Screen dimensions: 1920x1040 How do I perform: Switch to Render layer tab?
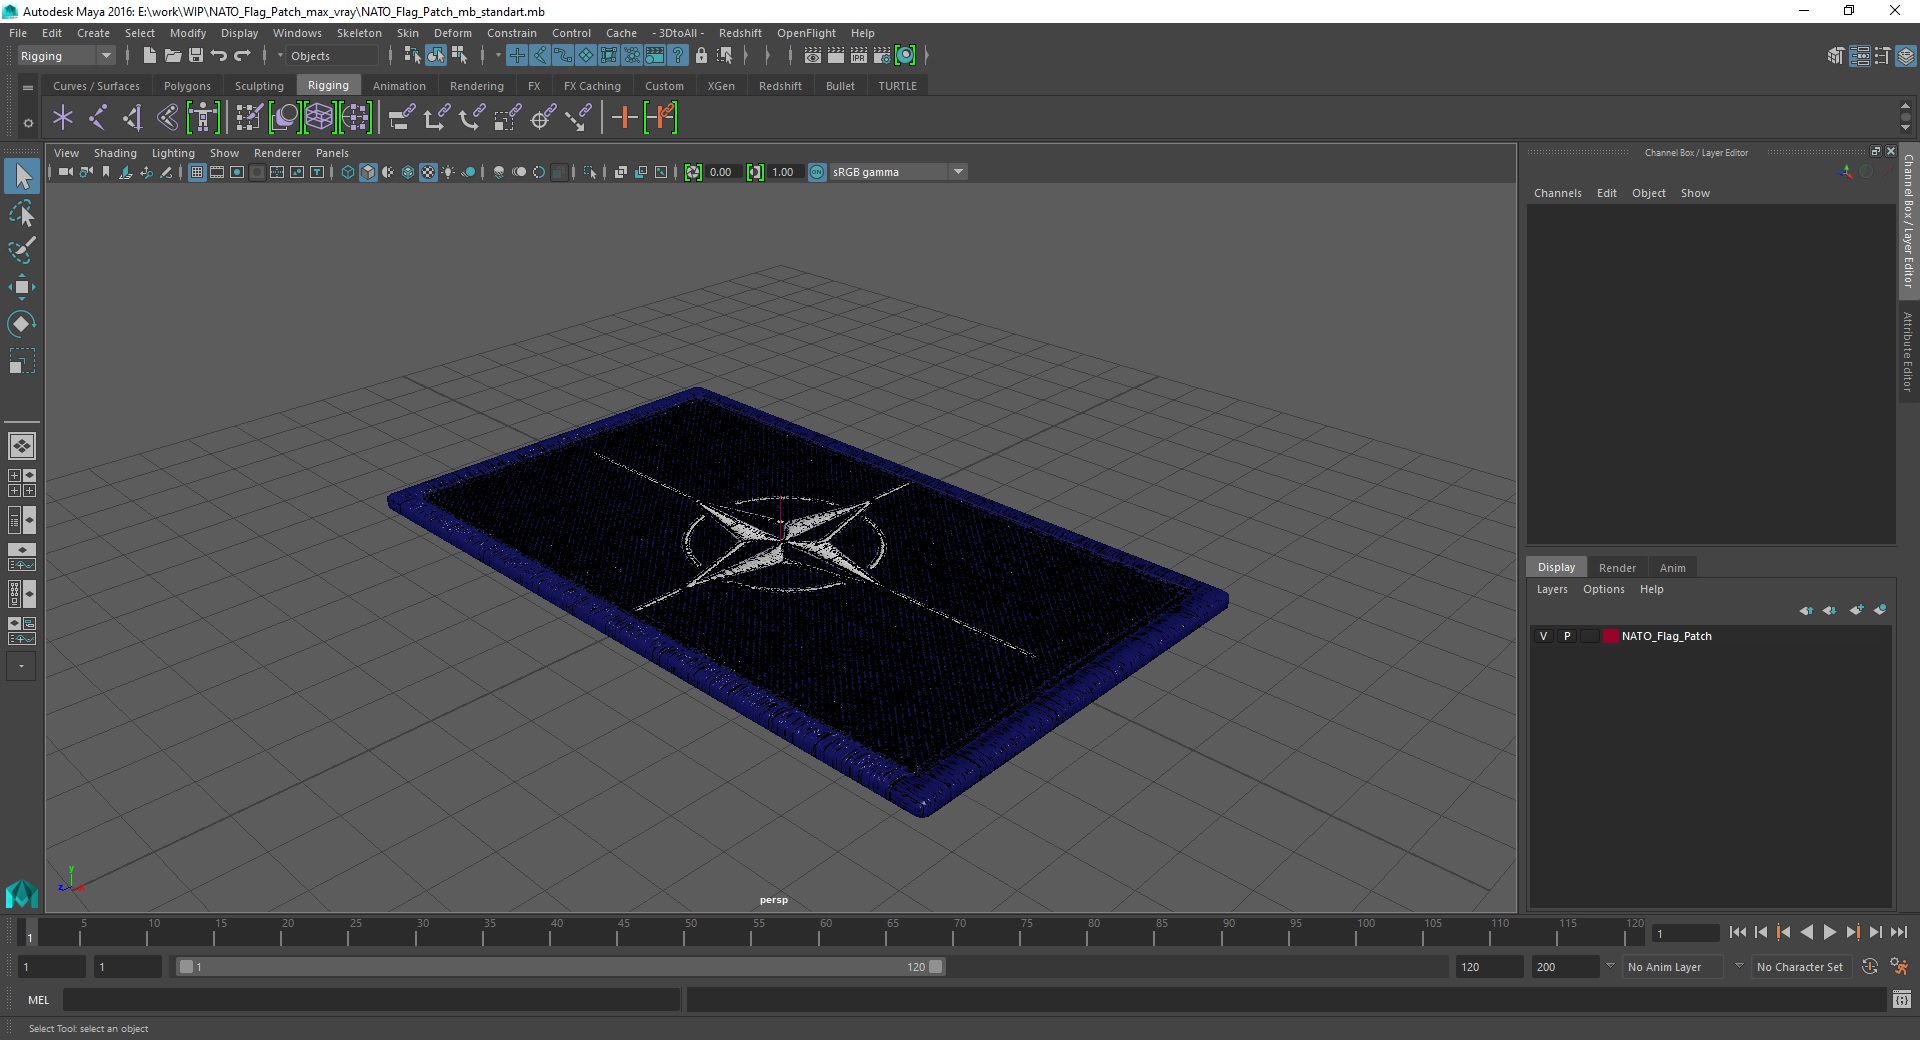click(x=1617, y=568)
